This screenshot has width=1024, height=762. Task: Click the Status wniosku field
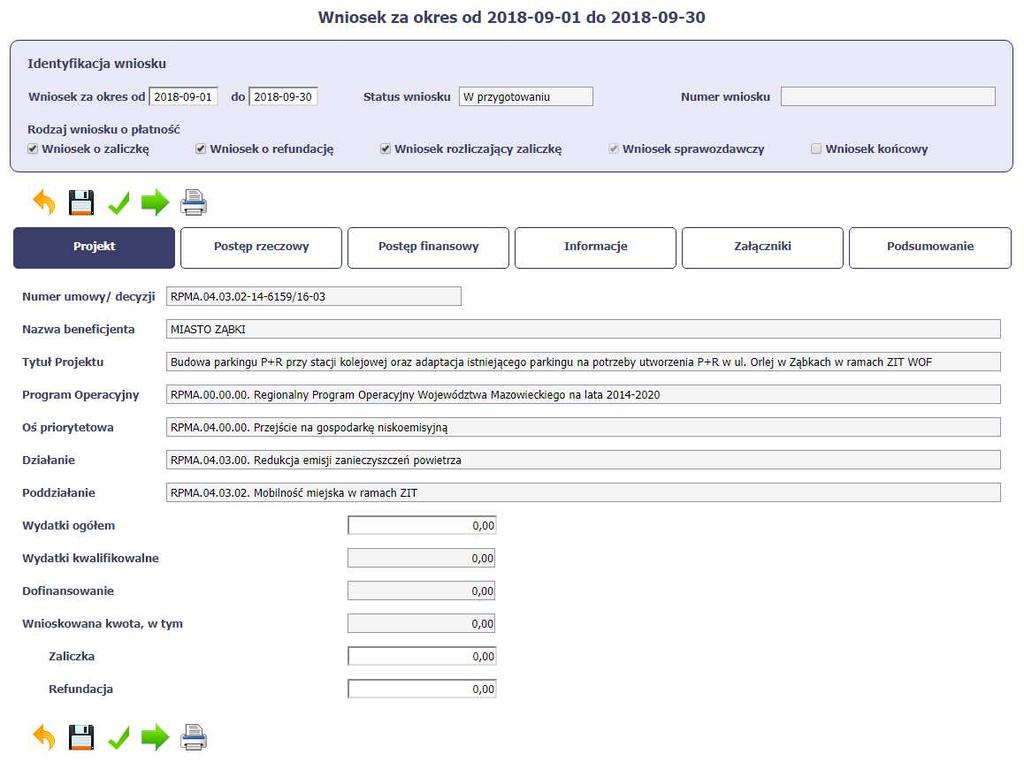(x=526, y=97)
